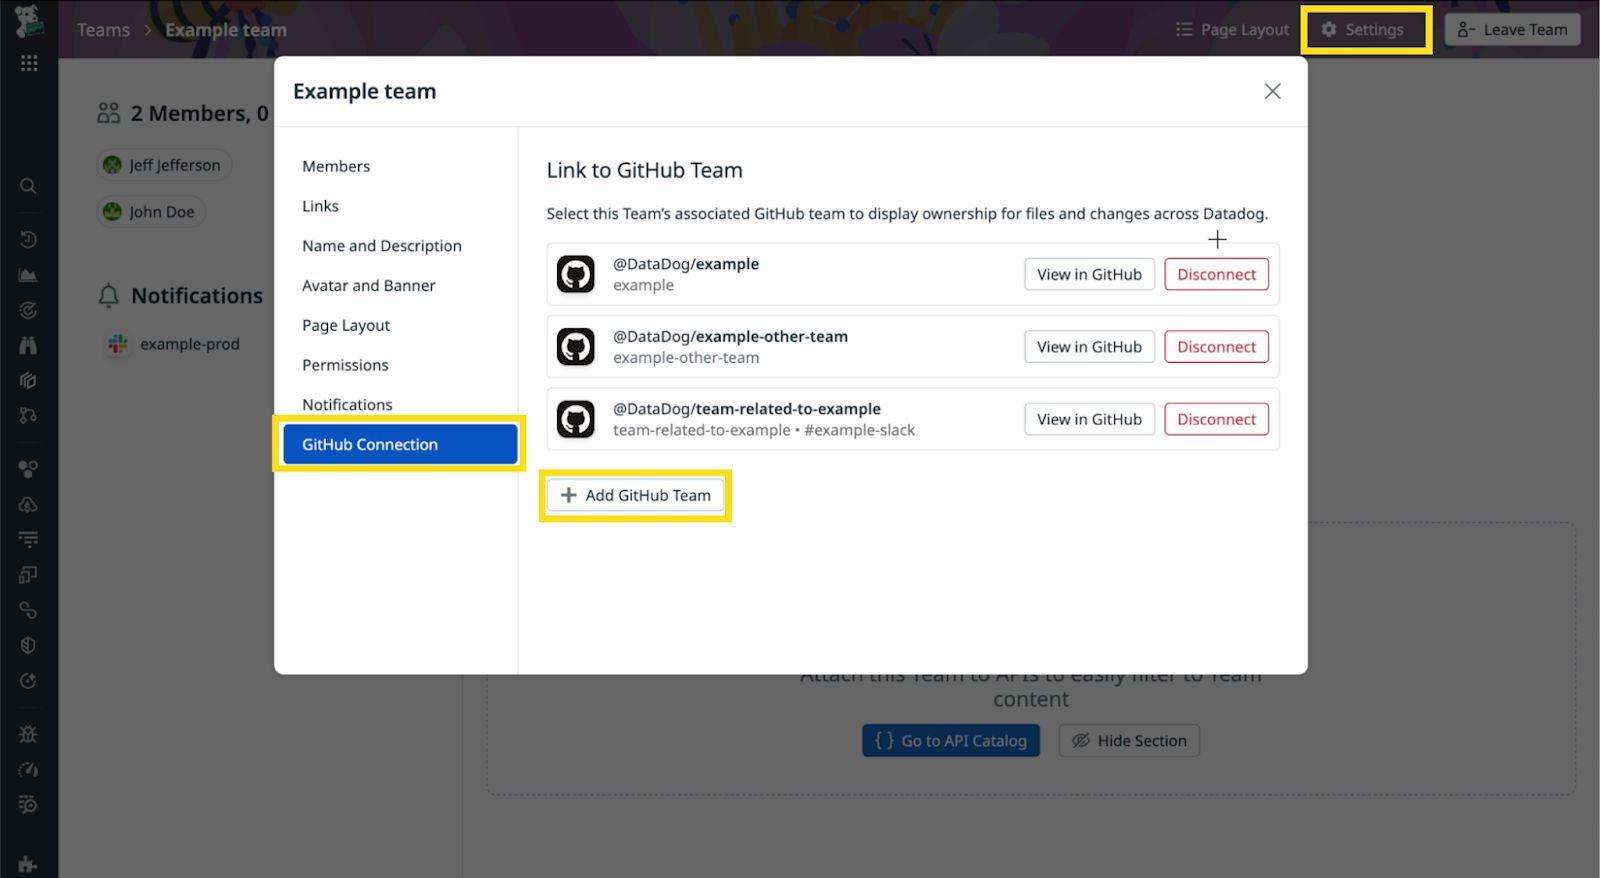Screen dimensions: 1600x878
Task: Click Page Layout in the top header bar
Action: [1232, 30]
